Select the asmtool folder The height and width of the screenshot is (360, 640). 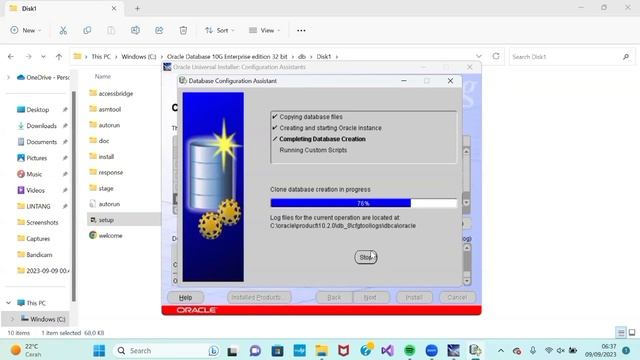click(105, 109)
